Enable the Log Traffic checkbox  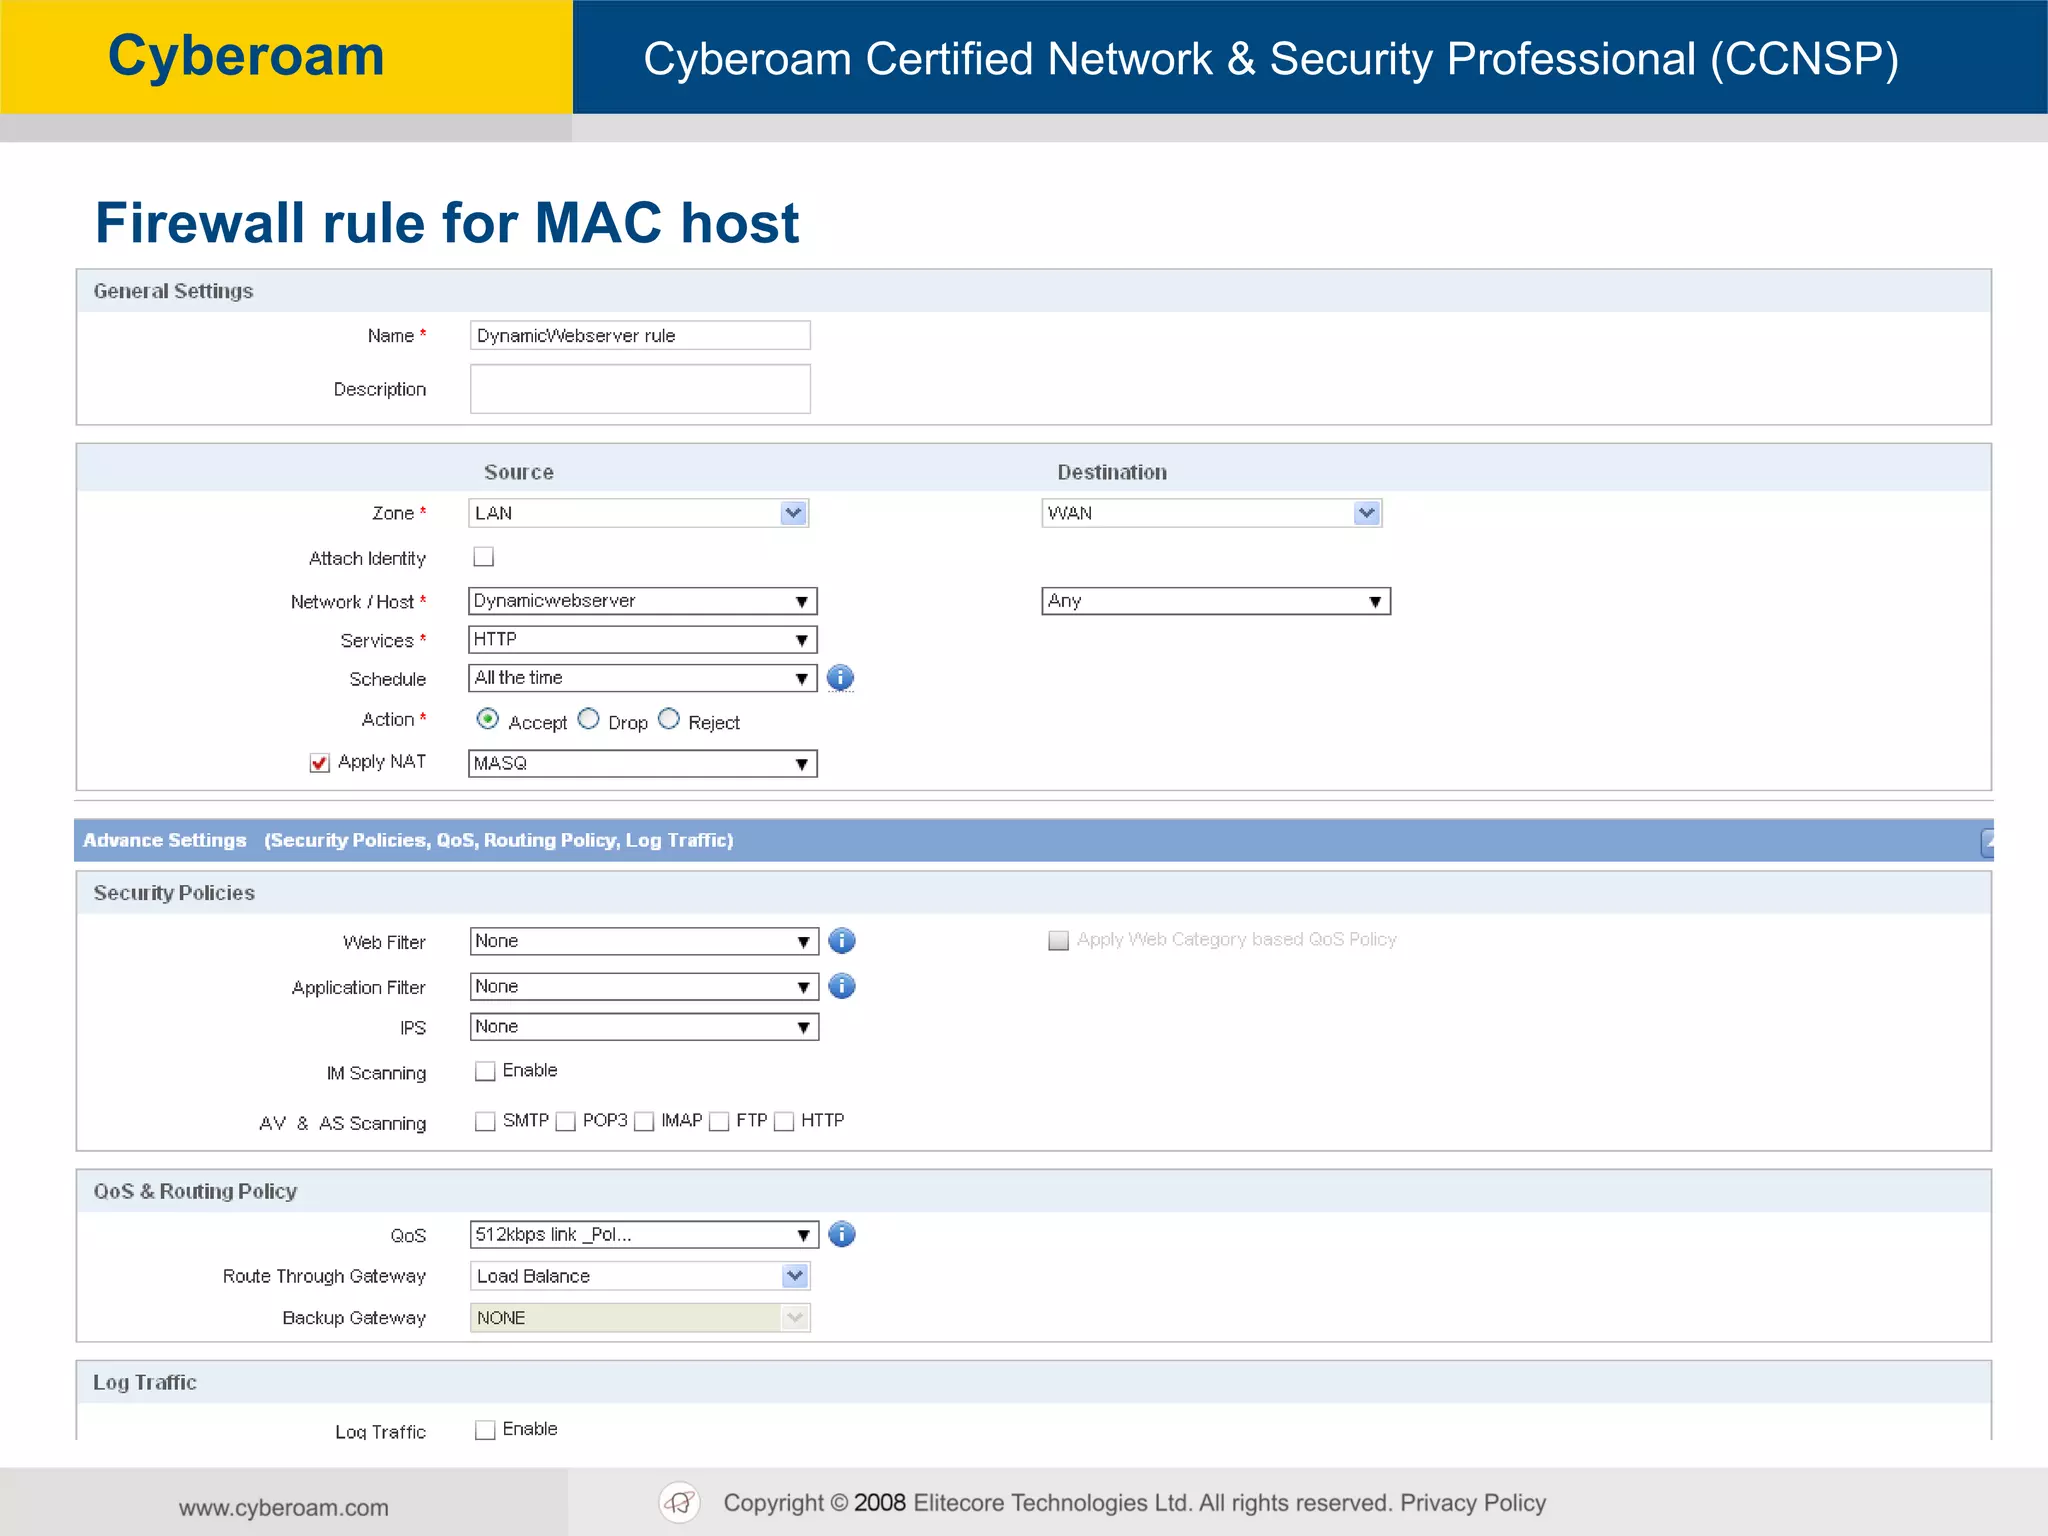click(485, 1430)
